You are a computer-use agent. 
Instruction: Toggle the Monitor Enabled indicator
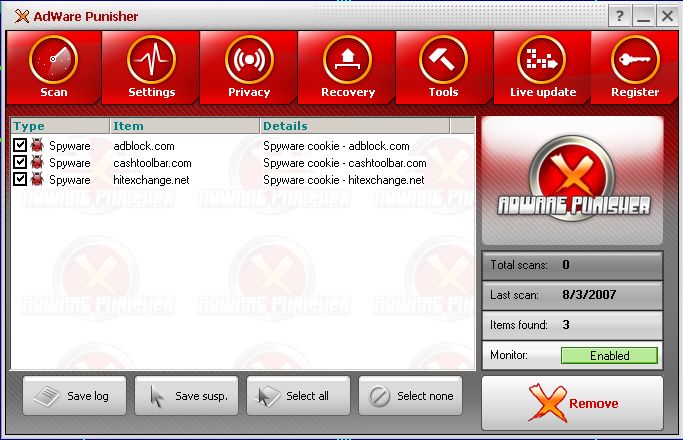[x=609, y=355]
